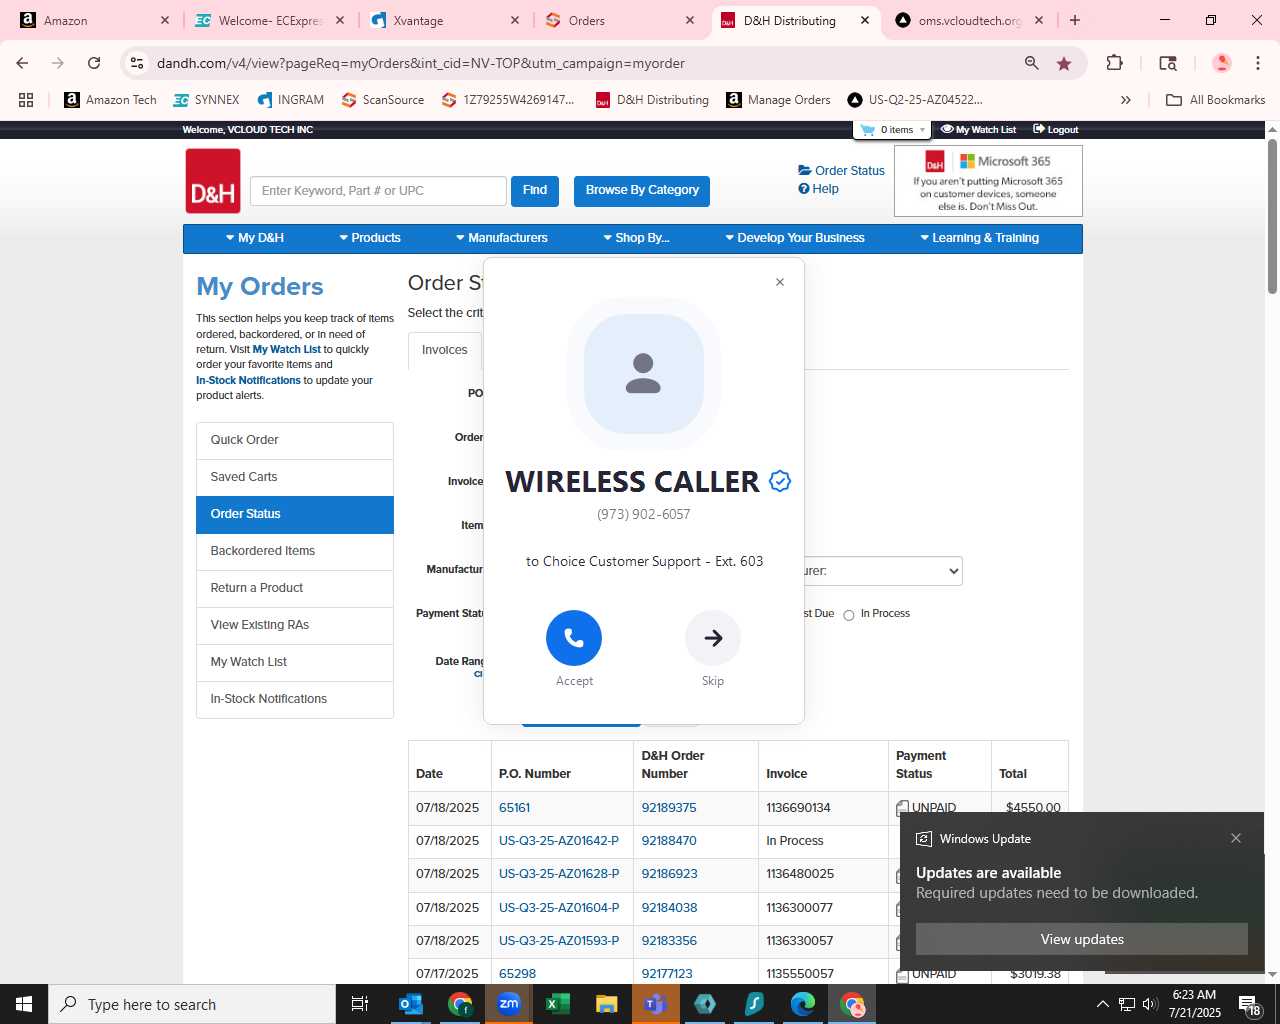
Task: Open P.O. US-Q3-25-AZ01604-P
Action: 559,908
